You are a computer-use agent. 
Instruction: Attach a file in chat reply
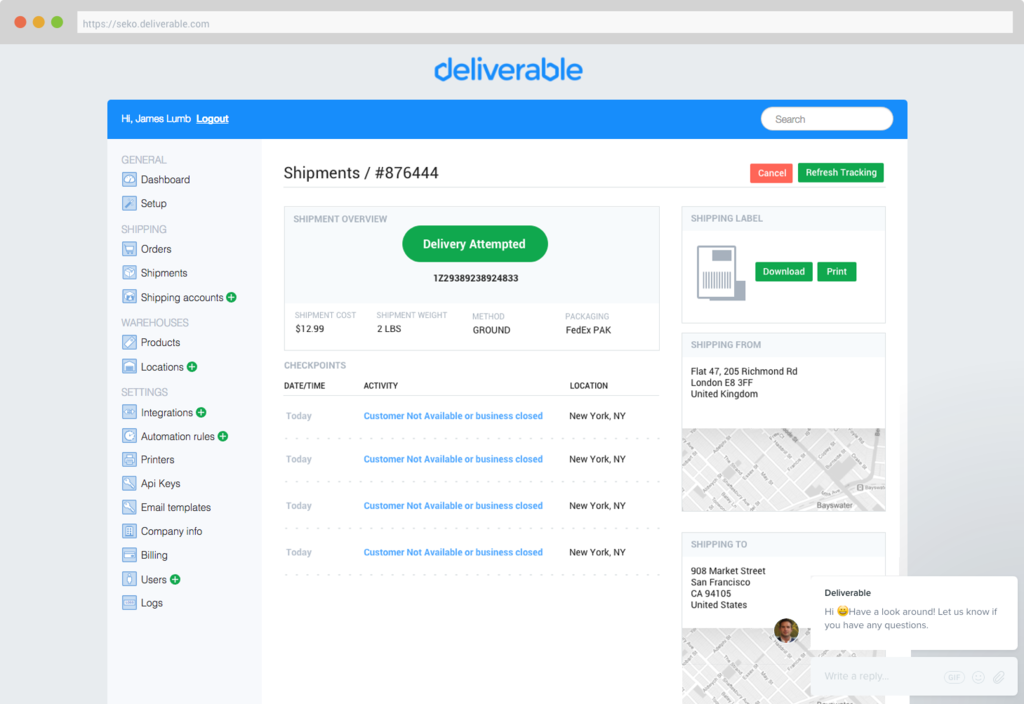coord(999,677)
